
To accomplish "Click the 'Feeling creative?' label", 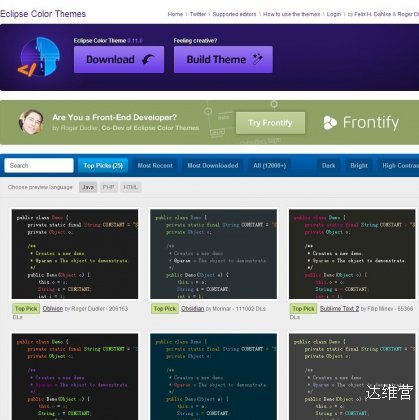I will (195, 41).
